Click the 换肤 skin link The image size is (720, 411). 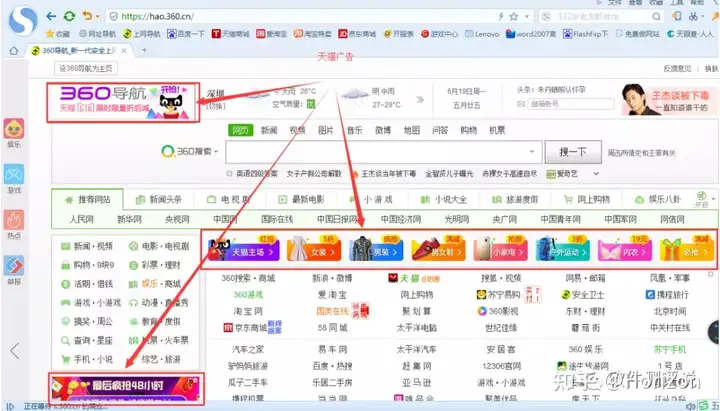[x=711, y=68]
